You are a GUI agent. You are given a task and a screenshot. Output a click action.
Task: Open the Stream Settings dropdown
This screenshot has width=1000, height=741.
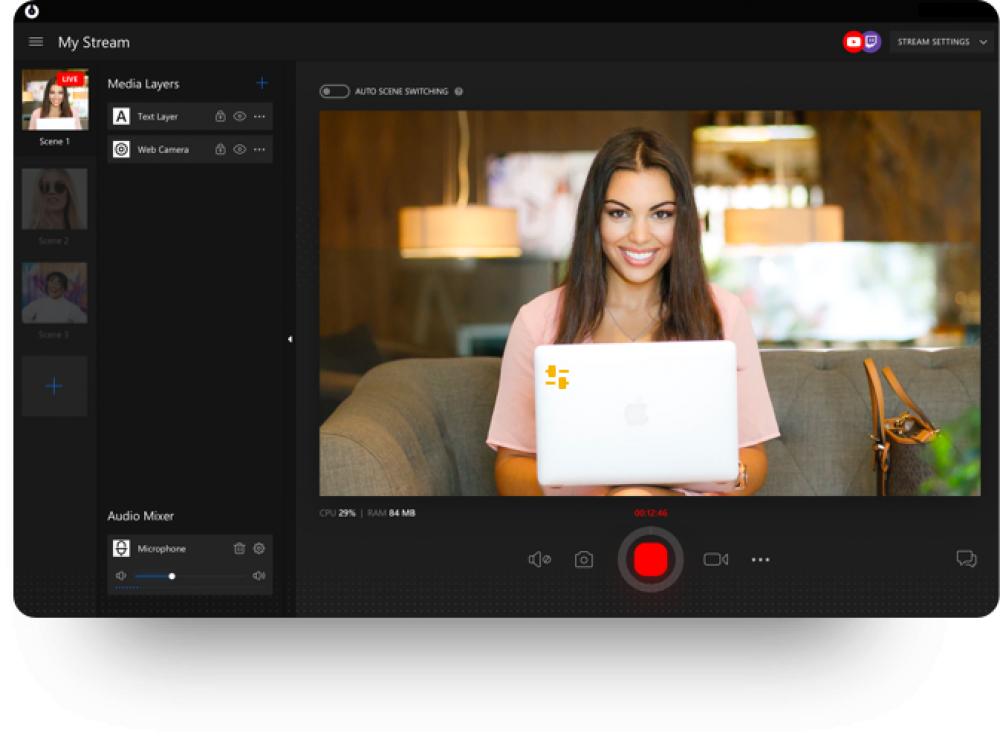(938, 43)
